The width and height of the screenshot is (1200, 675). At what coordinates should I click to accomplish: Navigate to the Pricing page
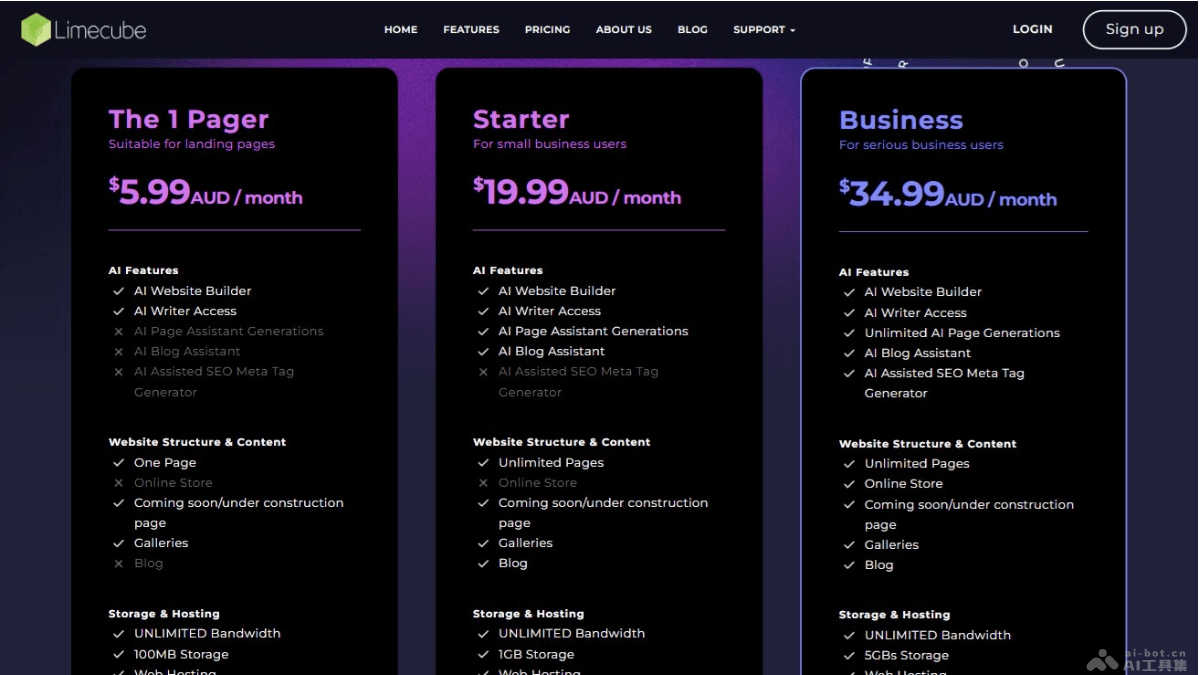547,30
